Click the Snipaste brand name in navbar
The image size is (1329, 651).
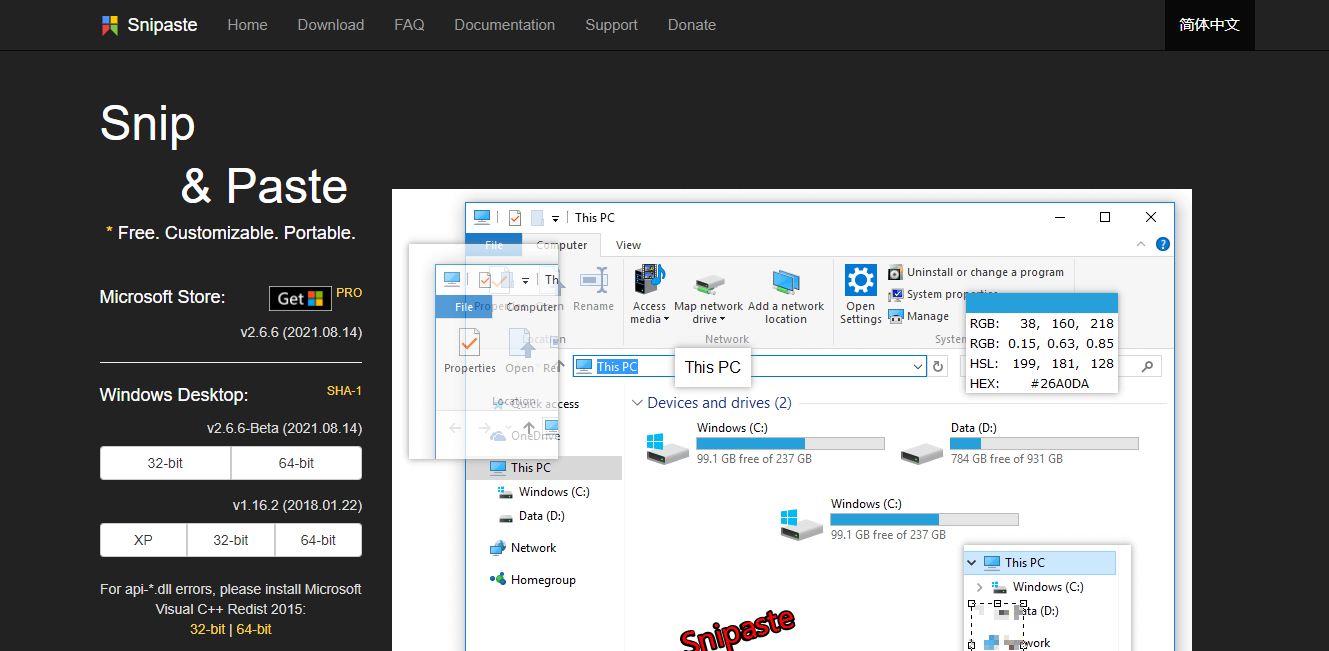pyautogui.click(x=162, y=25)
